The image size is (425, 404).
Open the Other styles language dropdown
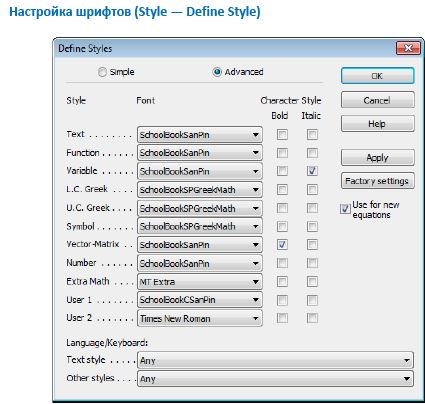click(x=275, y=379)
